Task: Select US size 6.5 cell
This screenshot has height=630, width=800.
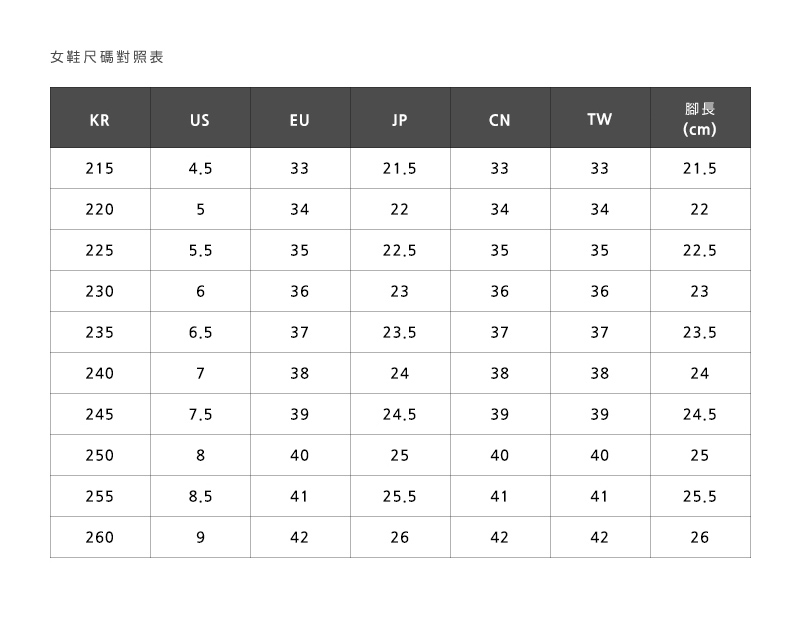Action: [x=200, y=332]
